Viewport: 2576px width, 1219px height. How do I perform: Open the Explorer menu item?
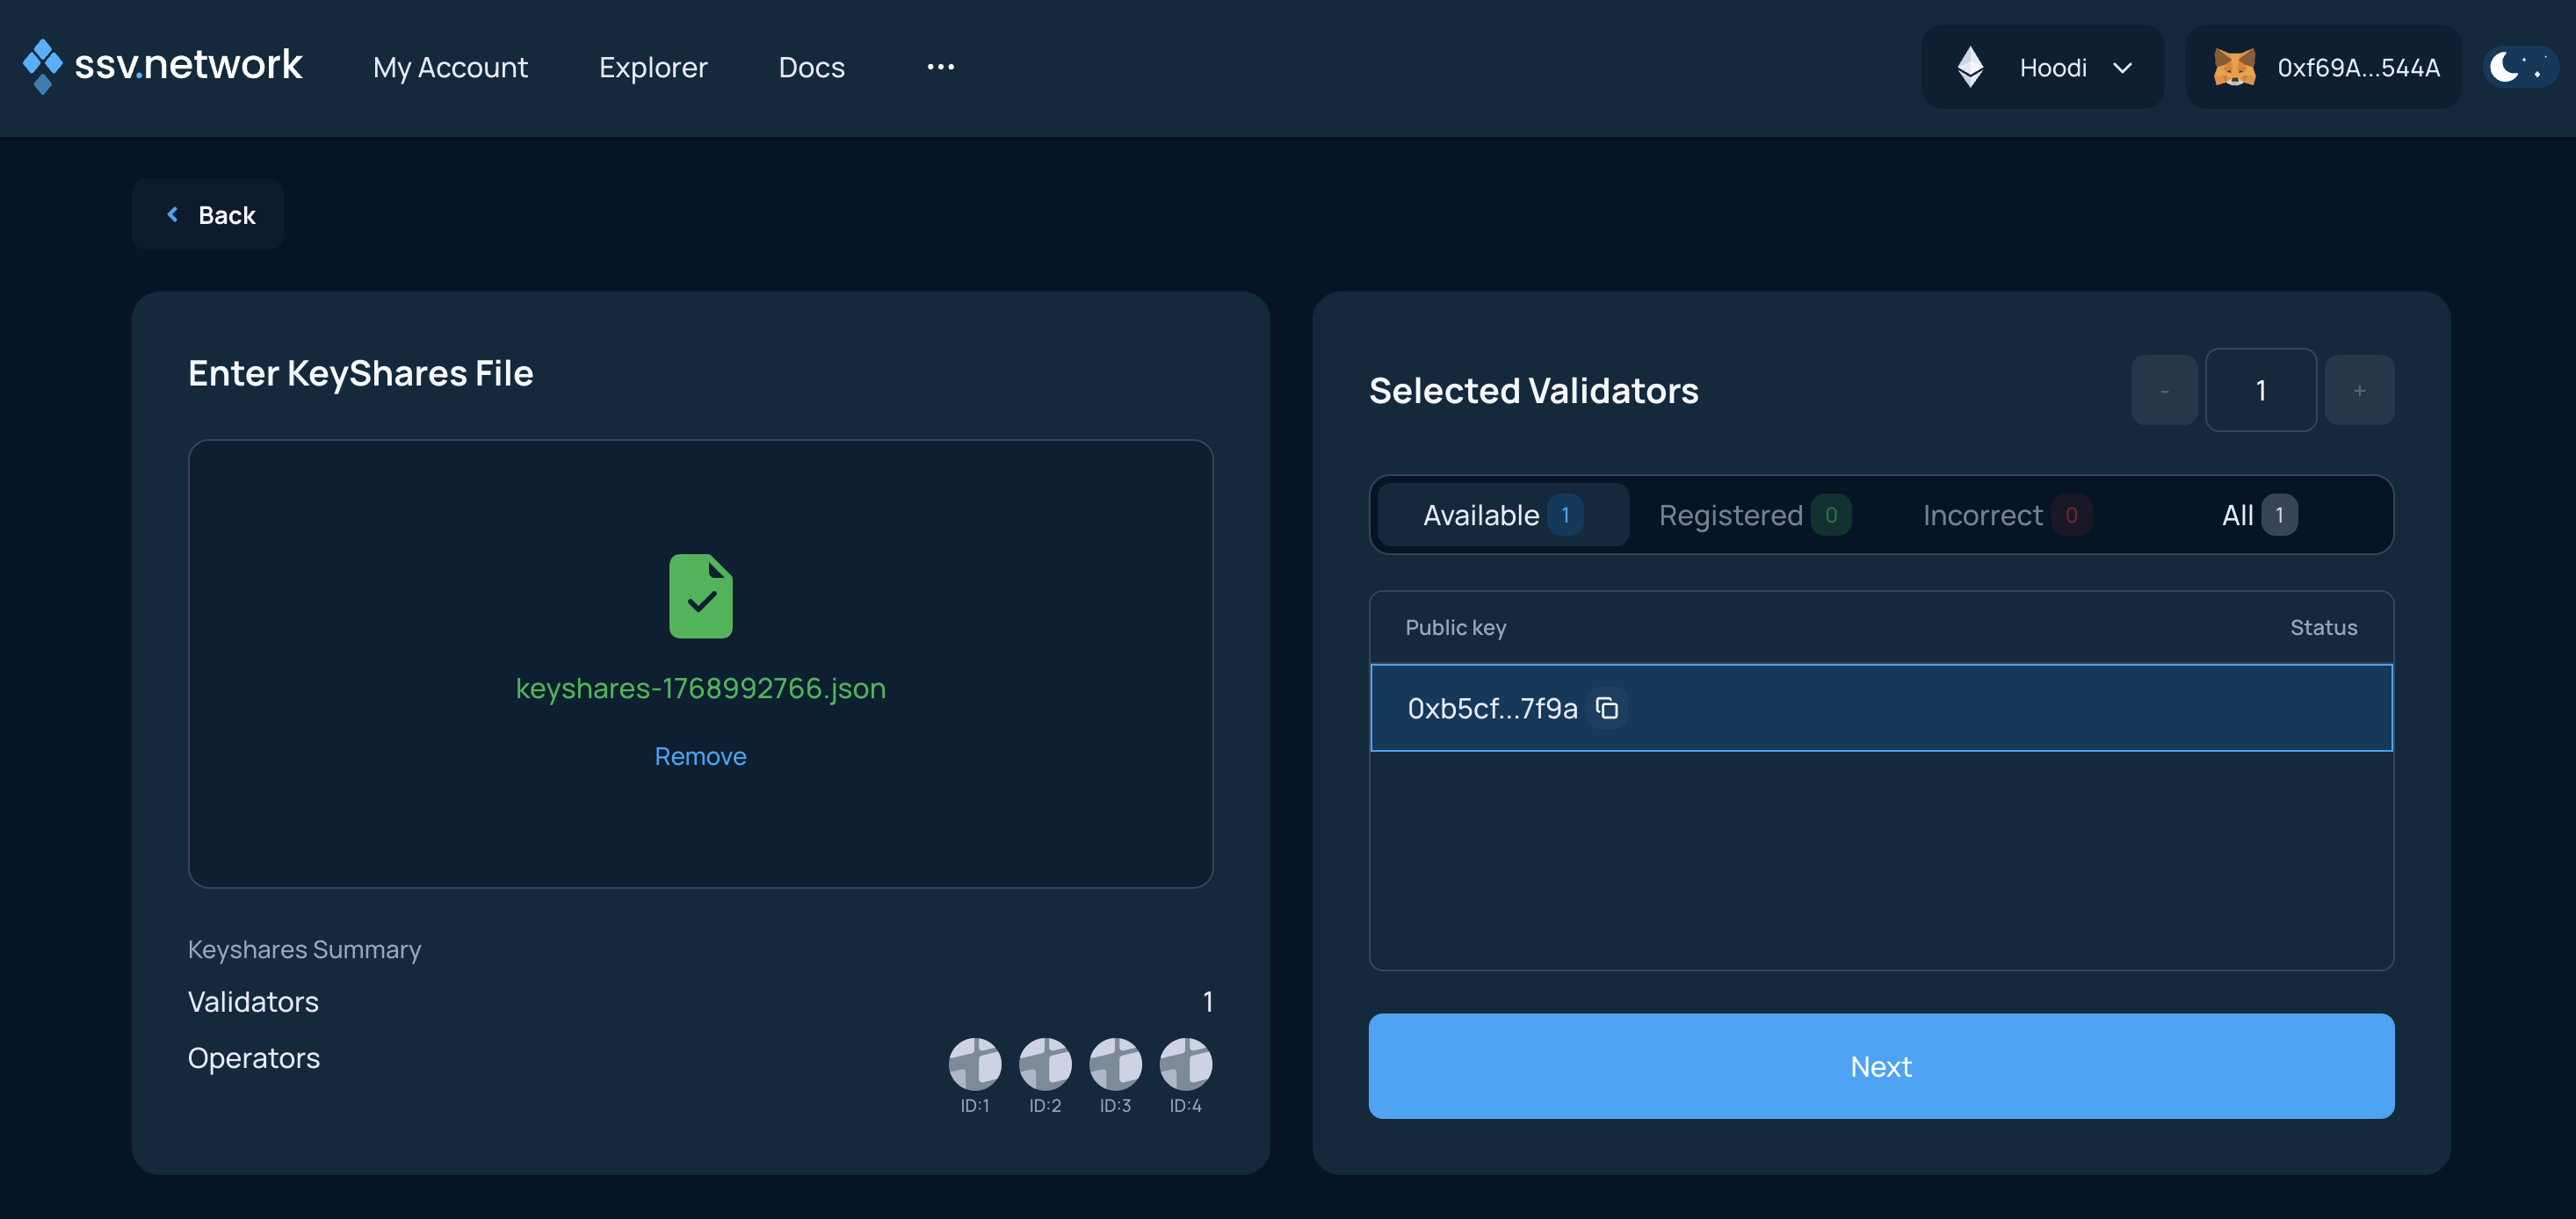pyautogui.click(x=653, y=67)
